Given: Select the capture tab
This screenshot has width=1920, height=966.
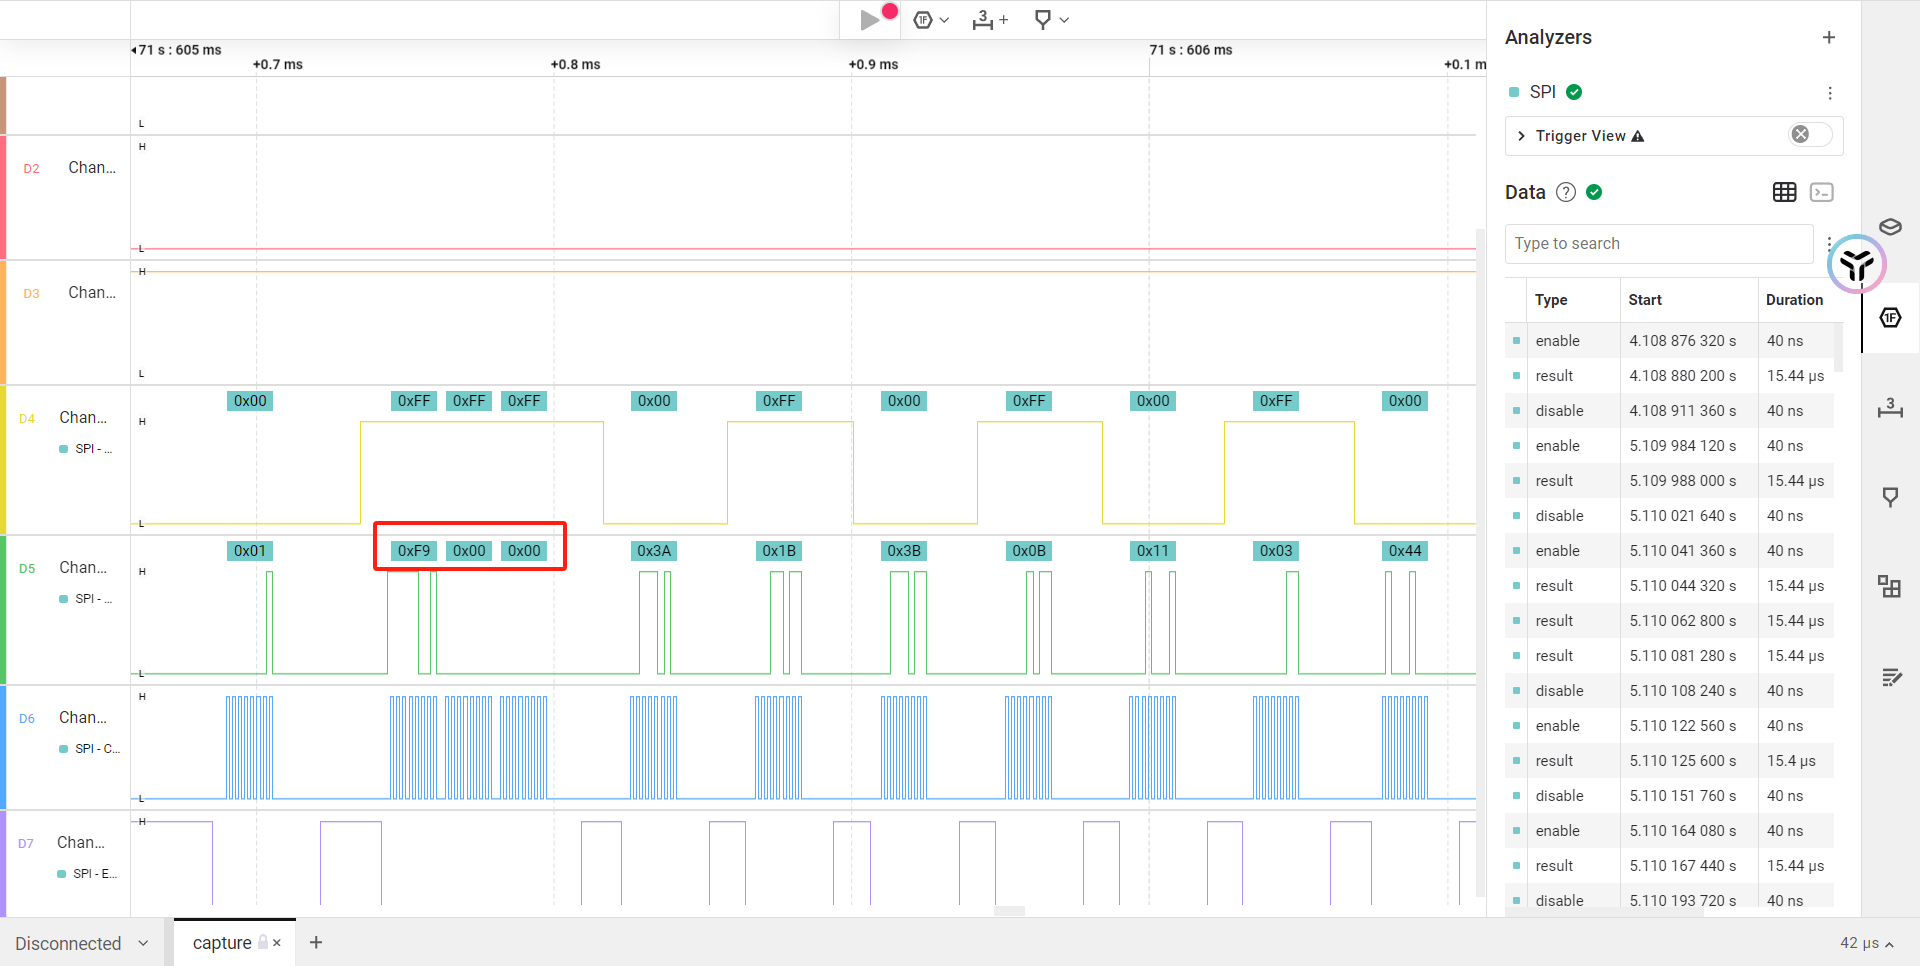Looking at the screenshot, I should pyautogui.click(x=222, y=943).
